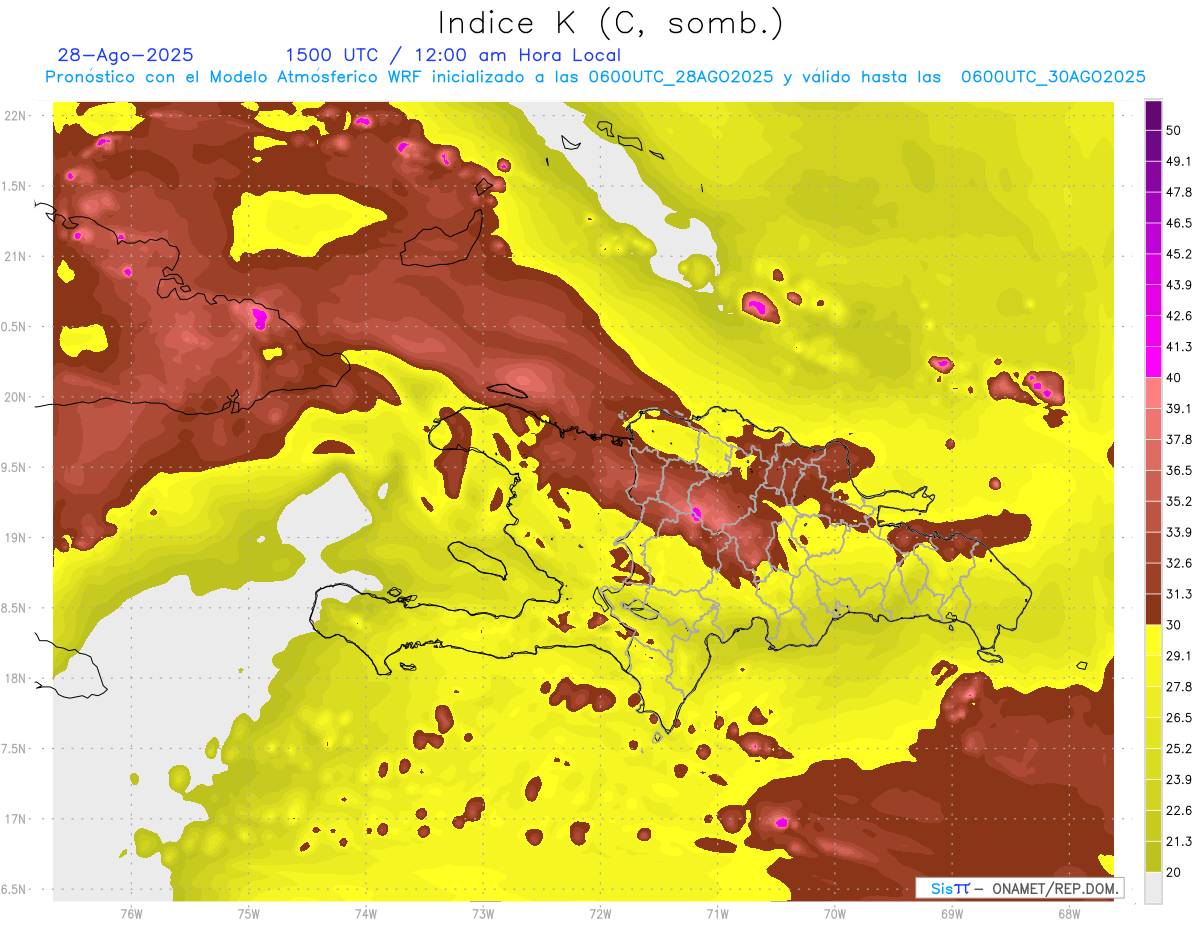Click the color scale value "36.5"

[x=1178, y=470]
